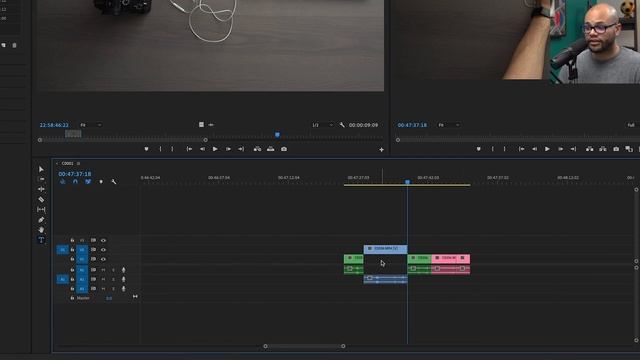Mark Out in Source monitor
Image resolution: width=640 pixels, height=360 pixels.
(x=172, y=149)
